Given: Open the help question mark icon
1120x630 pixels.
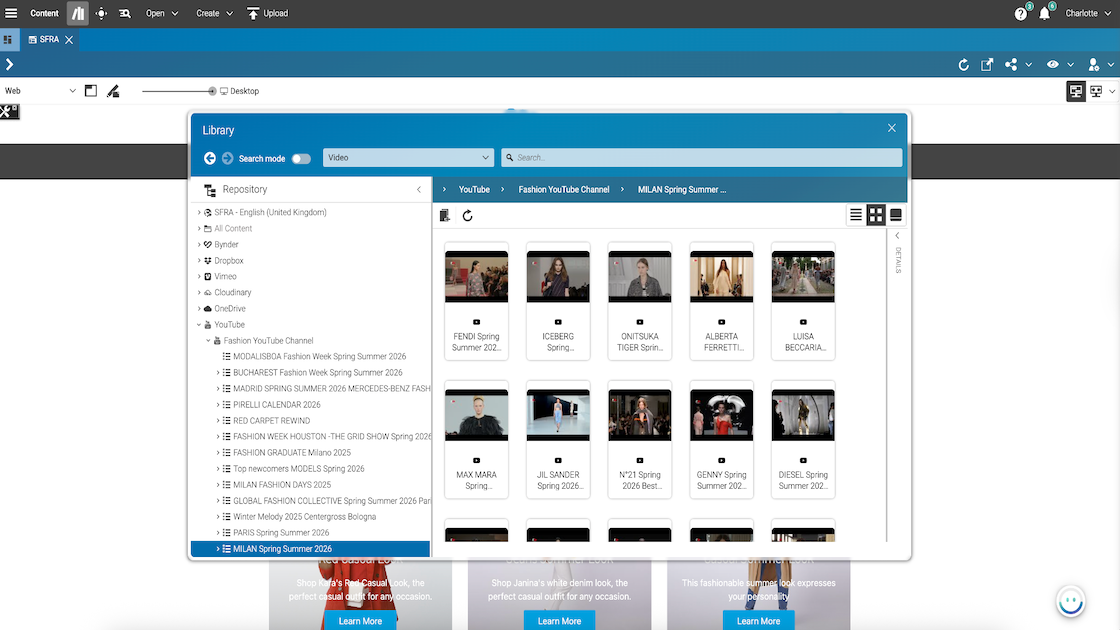Looking at the screenshot, I should 1020,14.
